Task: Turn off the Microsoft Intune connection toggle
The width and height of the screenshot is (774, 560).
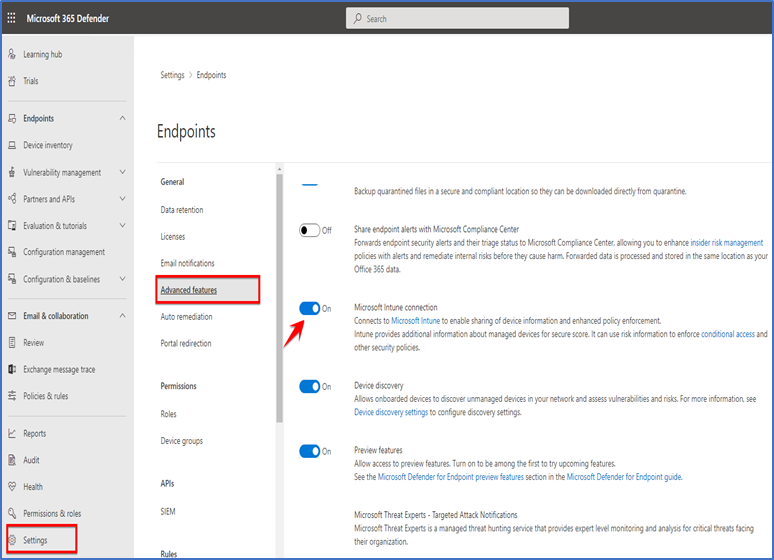Action: point(310,308)
